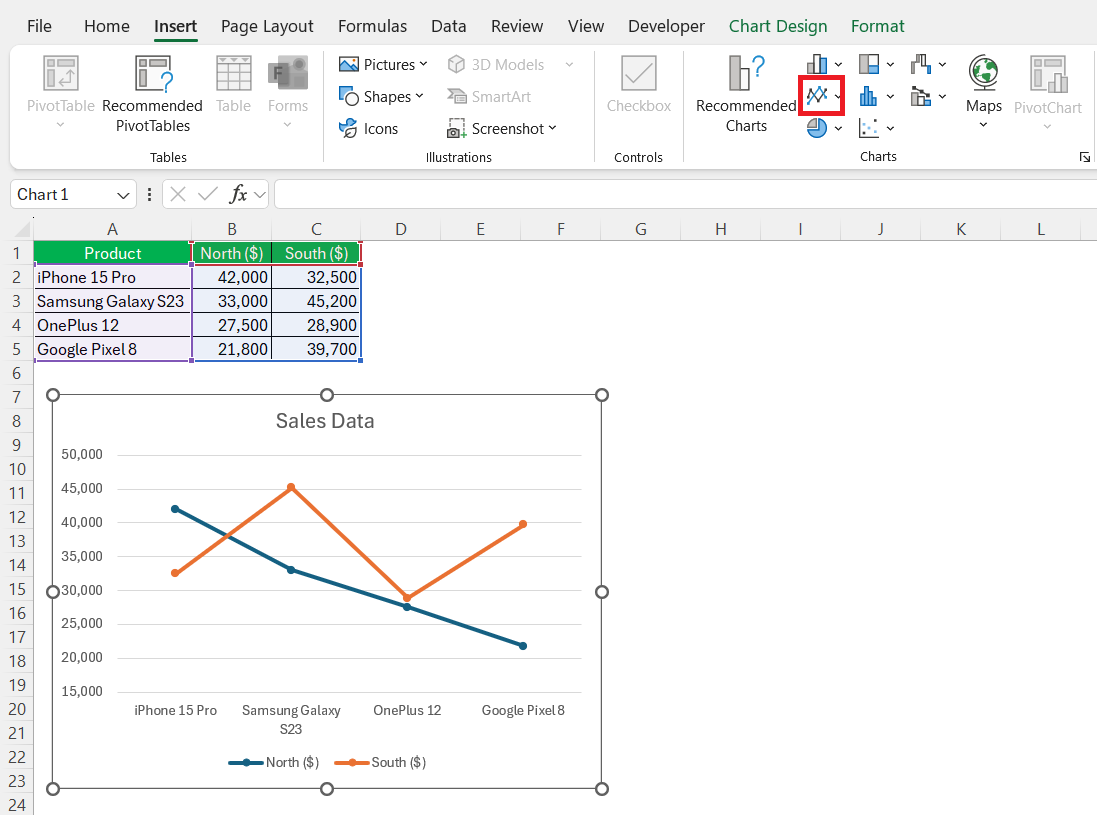This screenshot has height=815, width=1097.
Task: Insert a statistic histogram chart
Action: (x=869, y=96)
